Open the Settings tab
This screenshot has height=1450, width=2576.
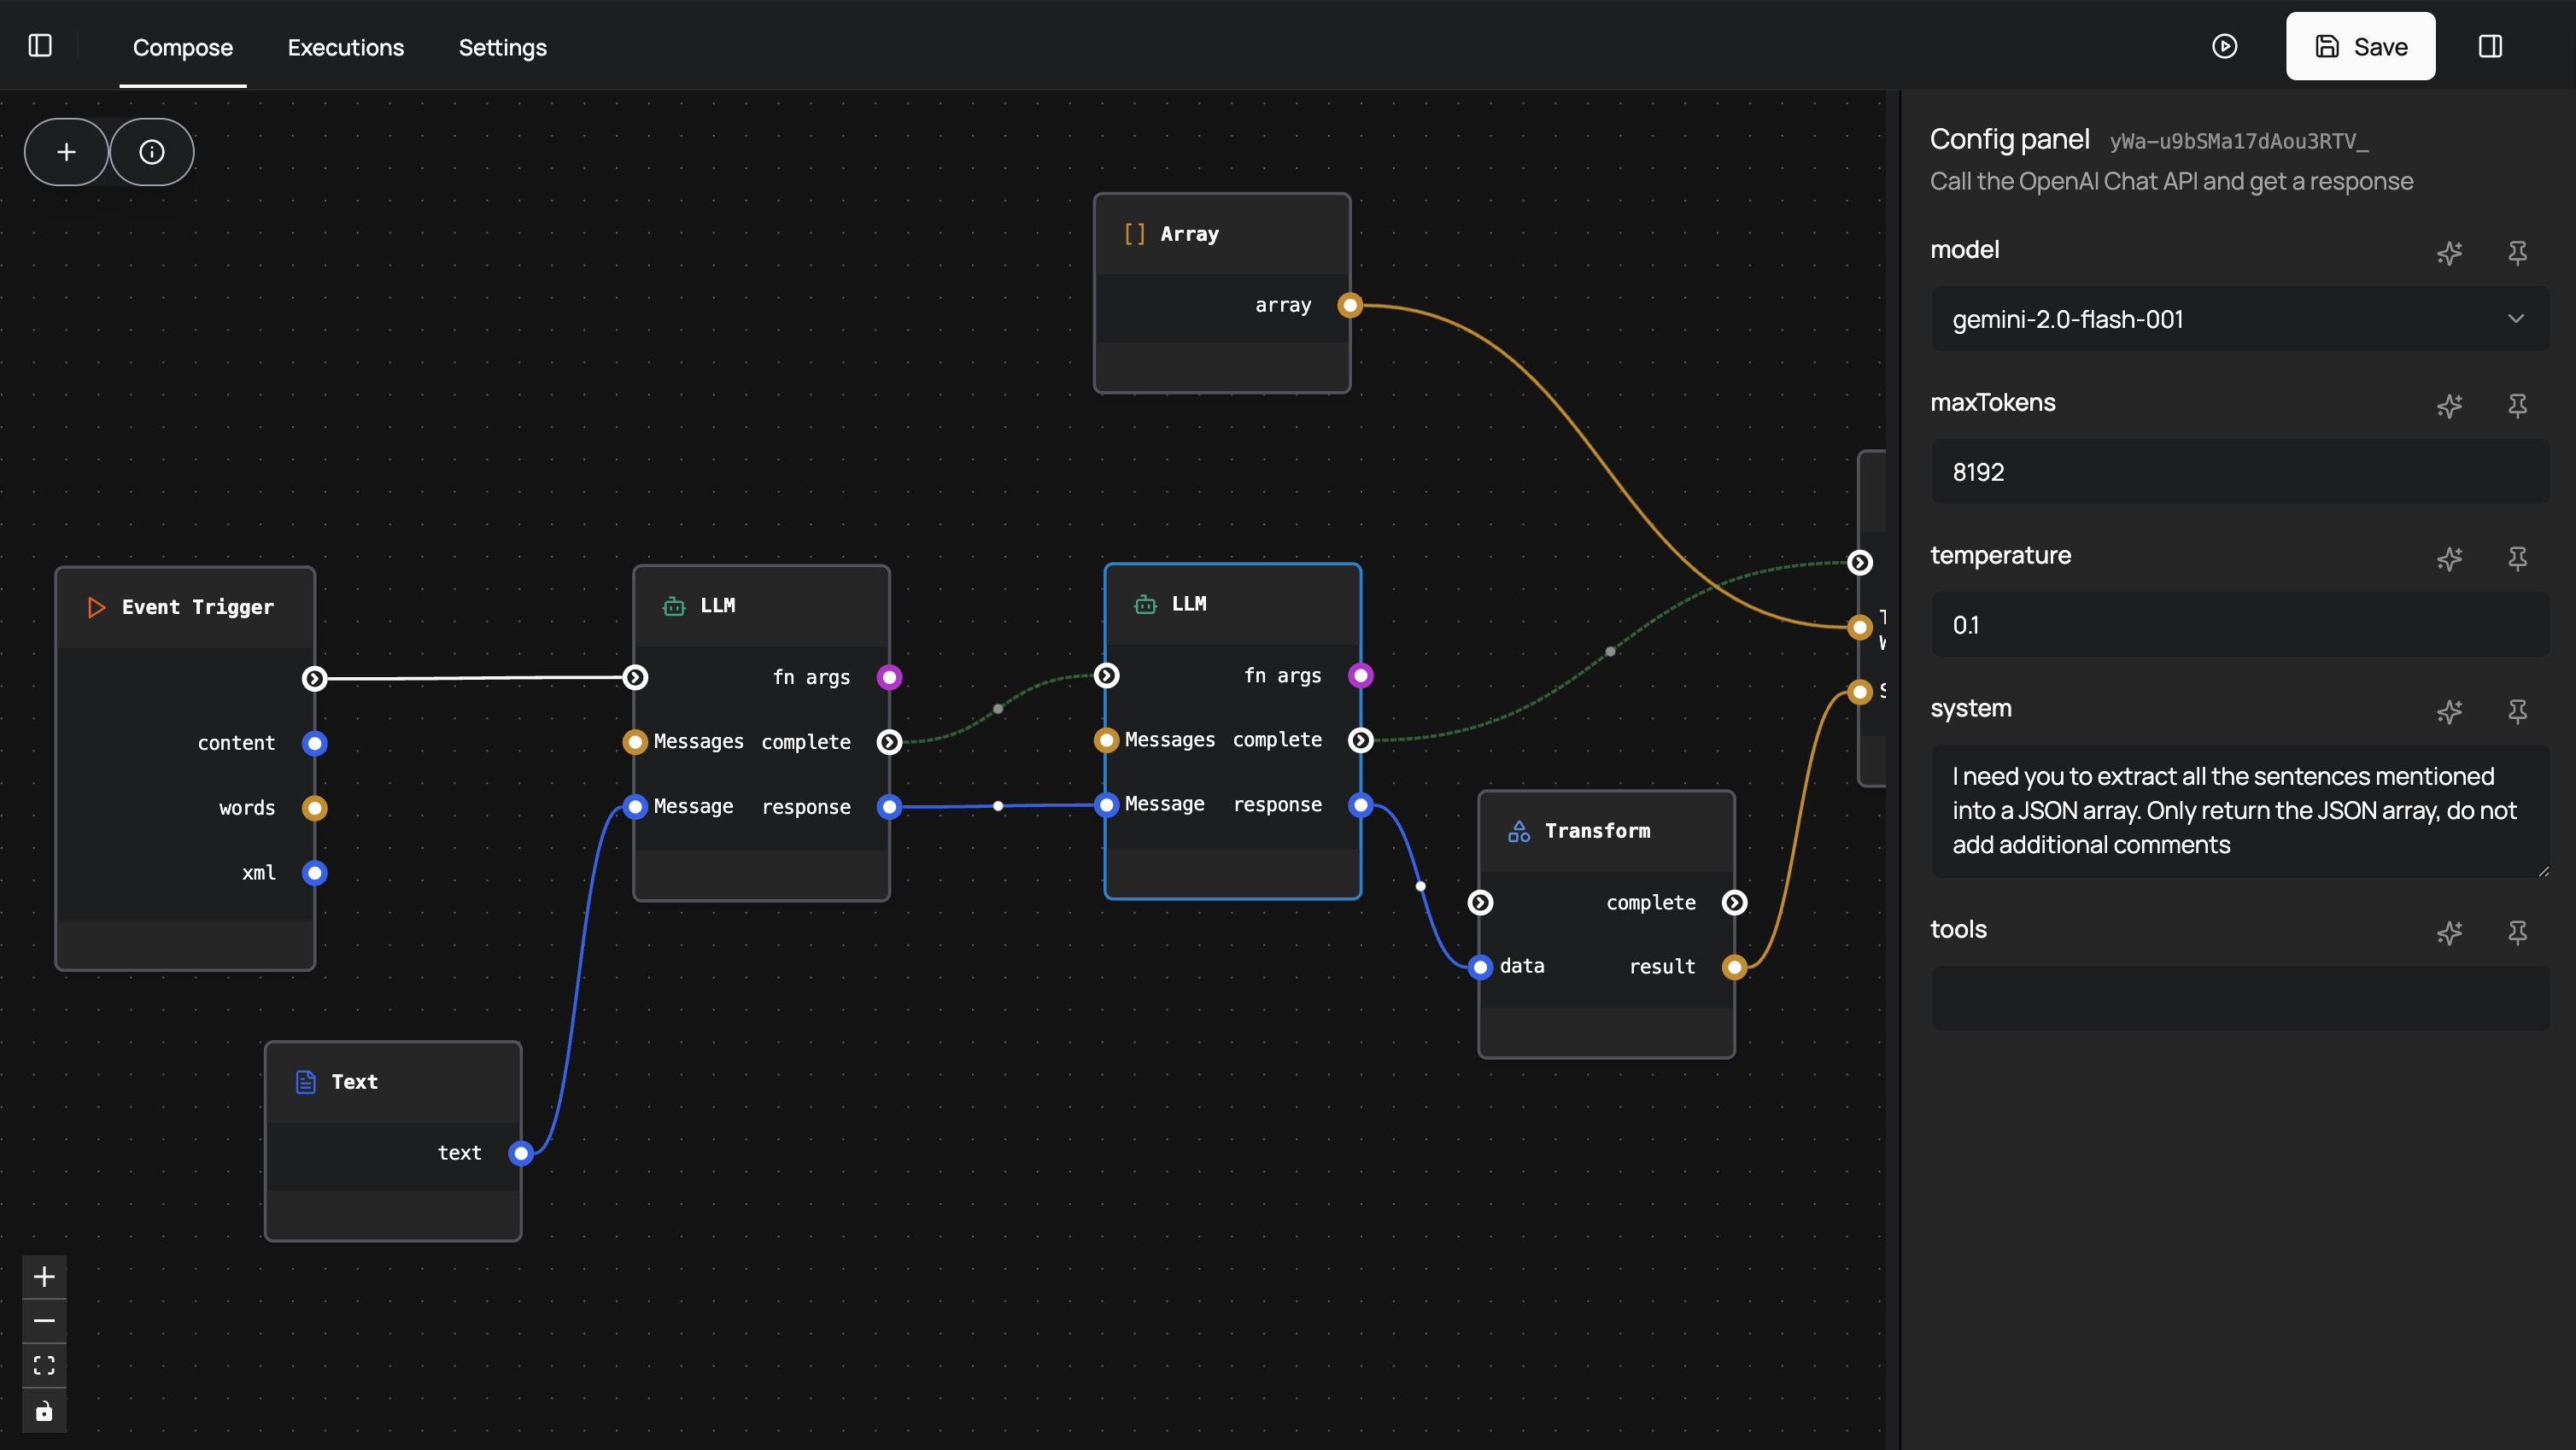tap(503, 47)
